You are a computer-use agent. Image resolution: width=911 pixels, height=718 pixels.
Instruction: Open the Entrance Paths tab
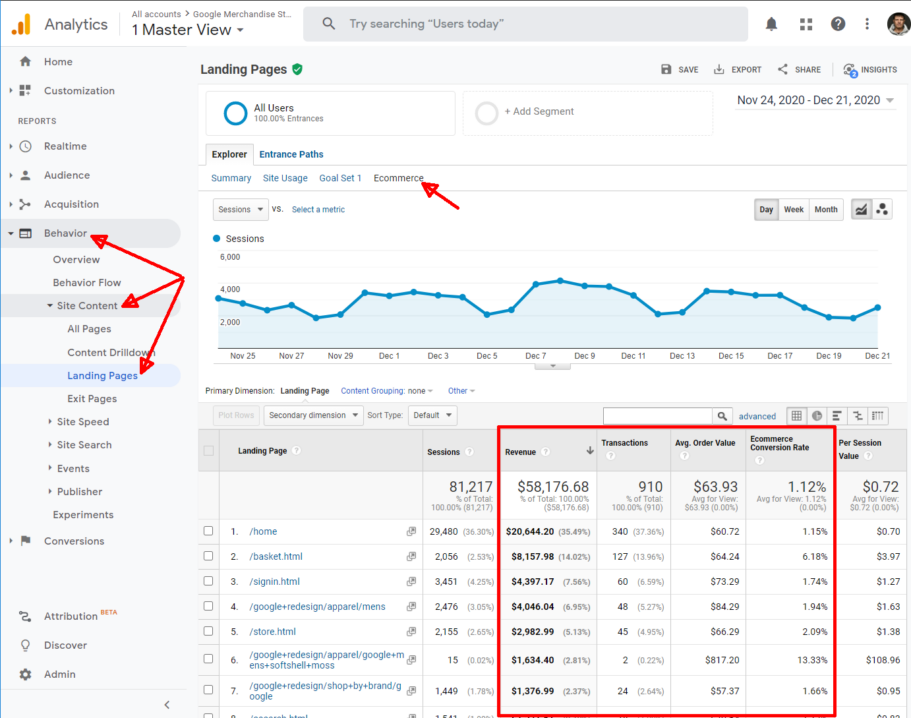[291, 154]
